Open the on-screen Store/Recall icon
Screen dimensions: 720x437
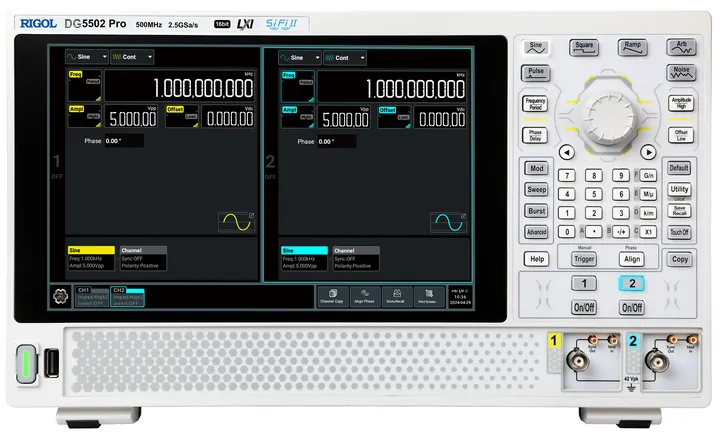pos(396,297)
